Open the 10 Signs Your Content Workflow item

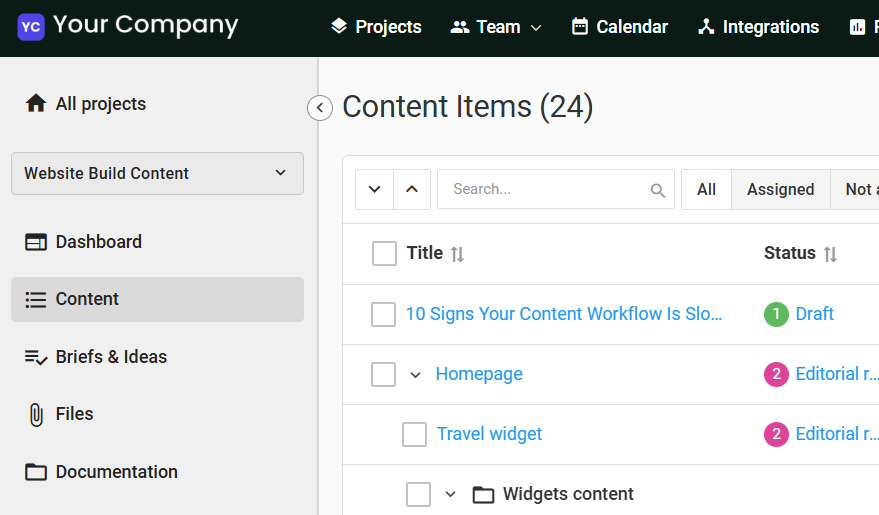[x=564, y=314]
